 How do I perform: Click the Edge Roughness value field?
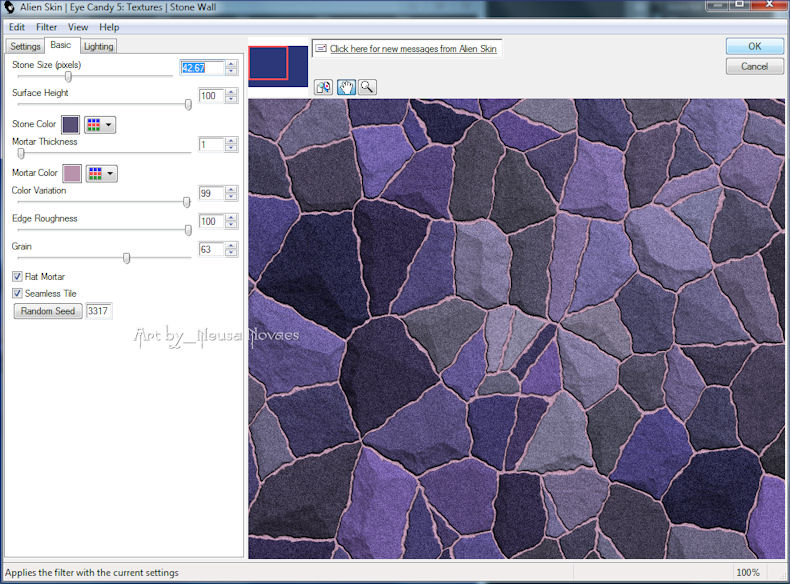tap(211, 221)
